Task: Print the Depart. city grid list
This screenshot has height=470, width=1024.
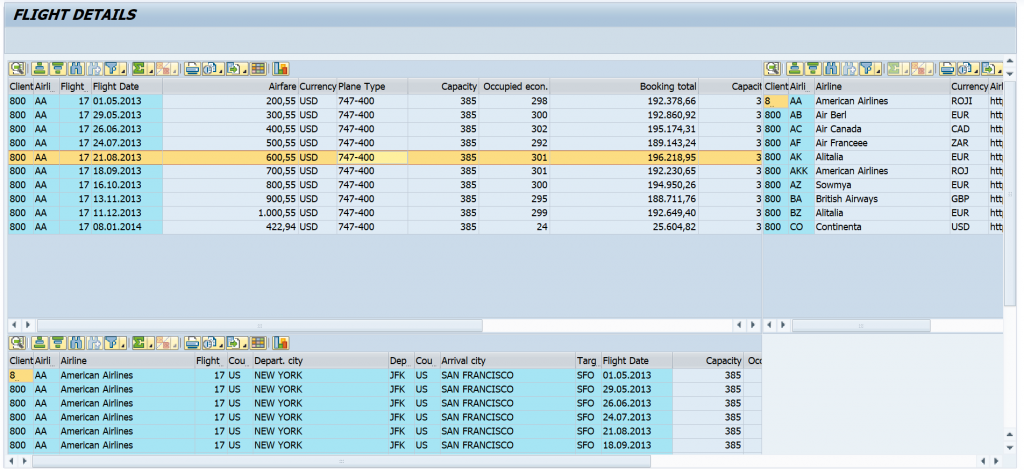Action: pos(193,343)
